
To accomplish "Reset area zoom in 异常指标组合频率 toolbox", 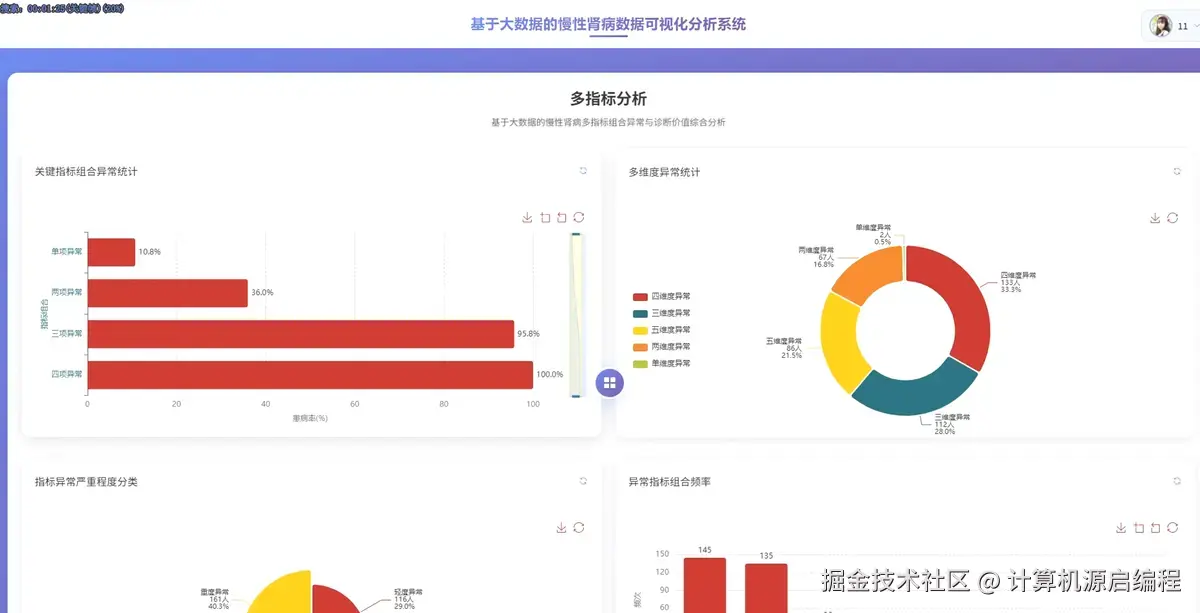I will click(x=1155, y=528).
